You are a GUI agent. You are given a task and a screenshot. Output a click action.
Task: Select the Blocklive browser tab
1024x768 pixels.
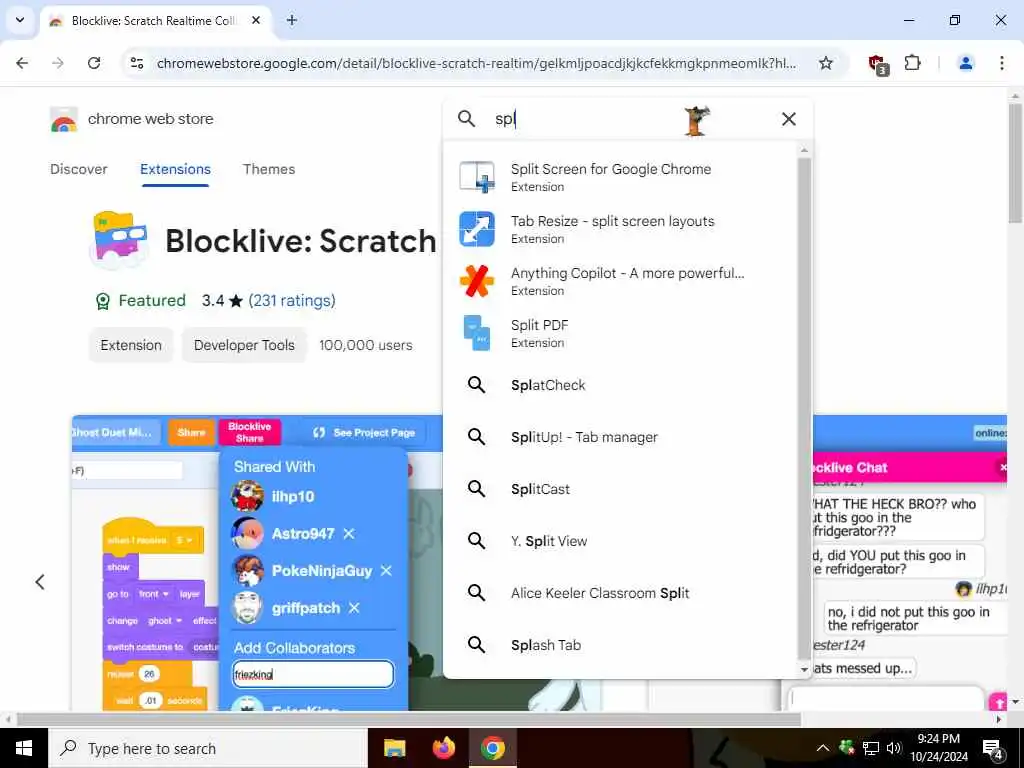coord(155,21)
